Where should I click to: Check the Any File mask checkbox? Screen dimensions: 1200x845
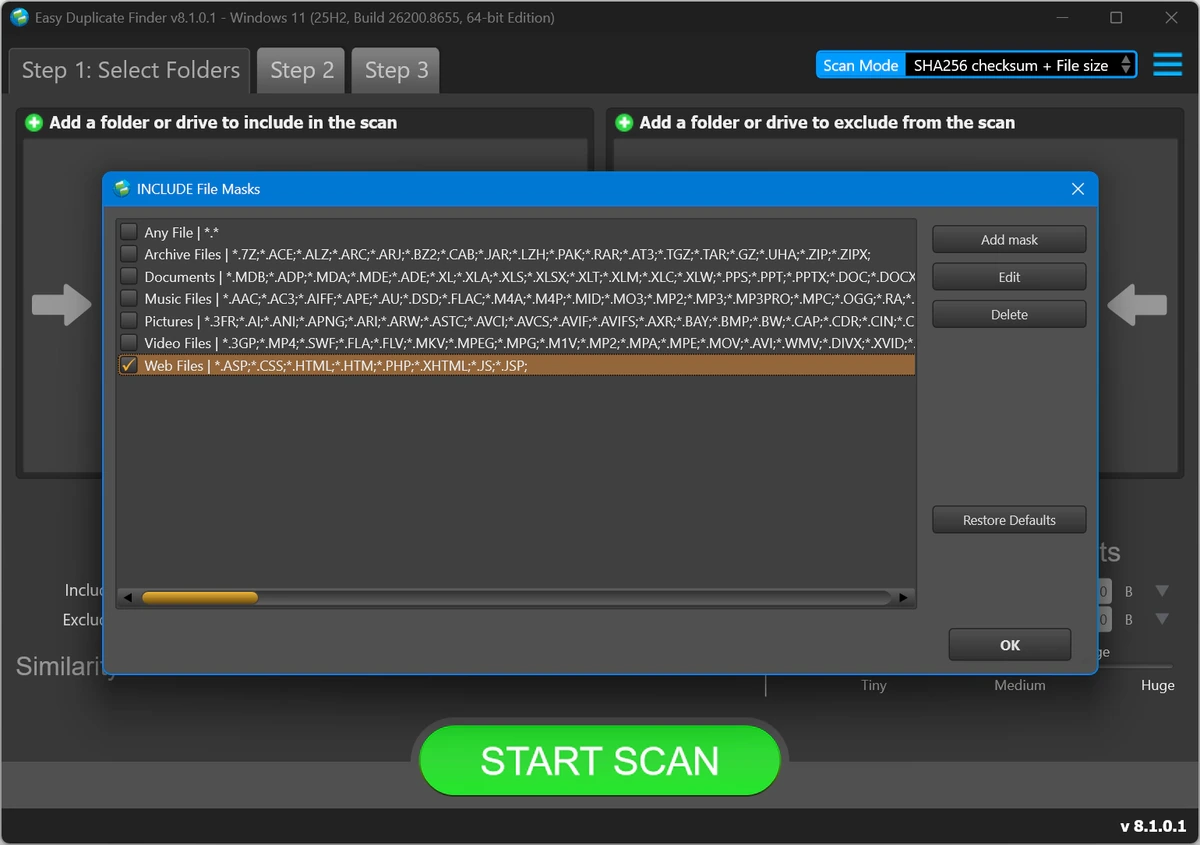[129, 232]
